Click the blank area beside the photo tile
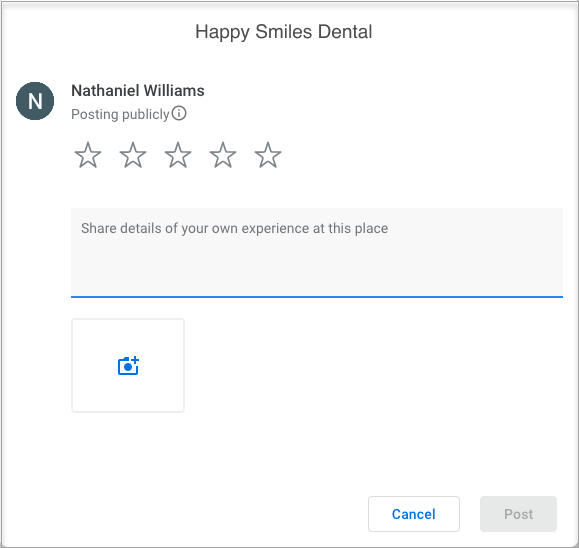Image resolution: width=579 pixels, height=548 pixels. [369, 366]
